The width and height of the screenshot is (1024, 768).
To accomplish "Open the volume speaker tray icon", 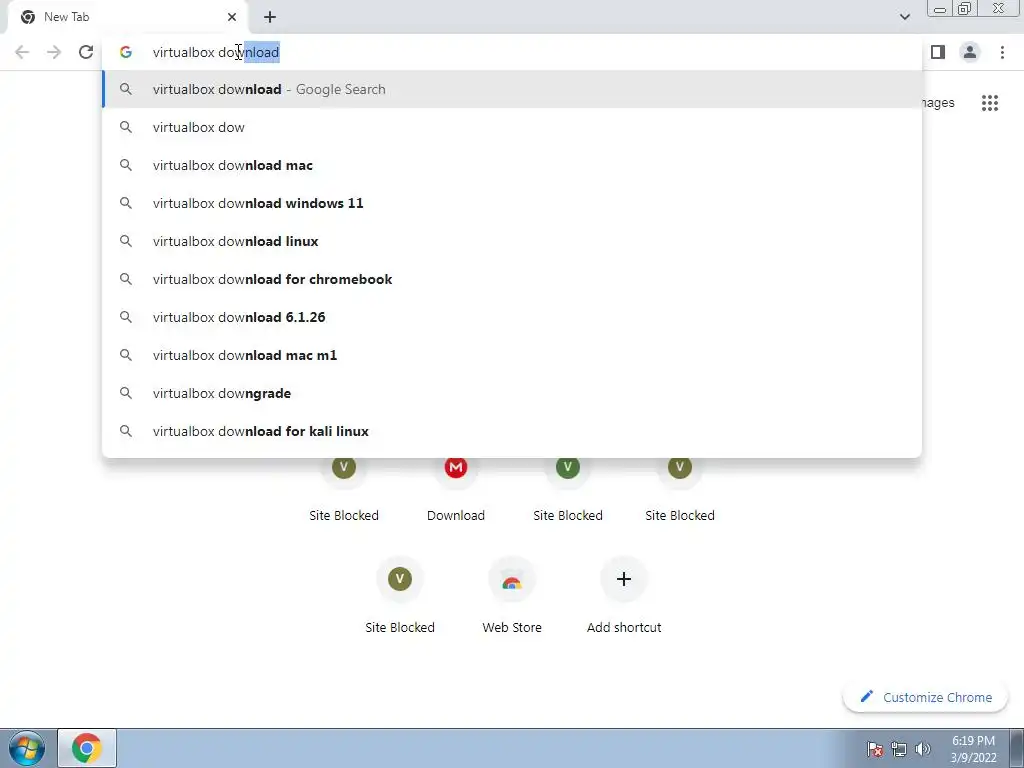I will tap(923, 749).
